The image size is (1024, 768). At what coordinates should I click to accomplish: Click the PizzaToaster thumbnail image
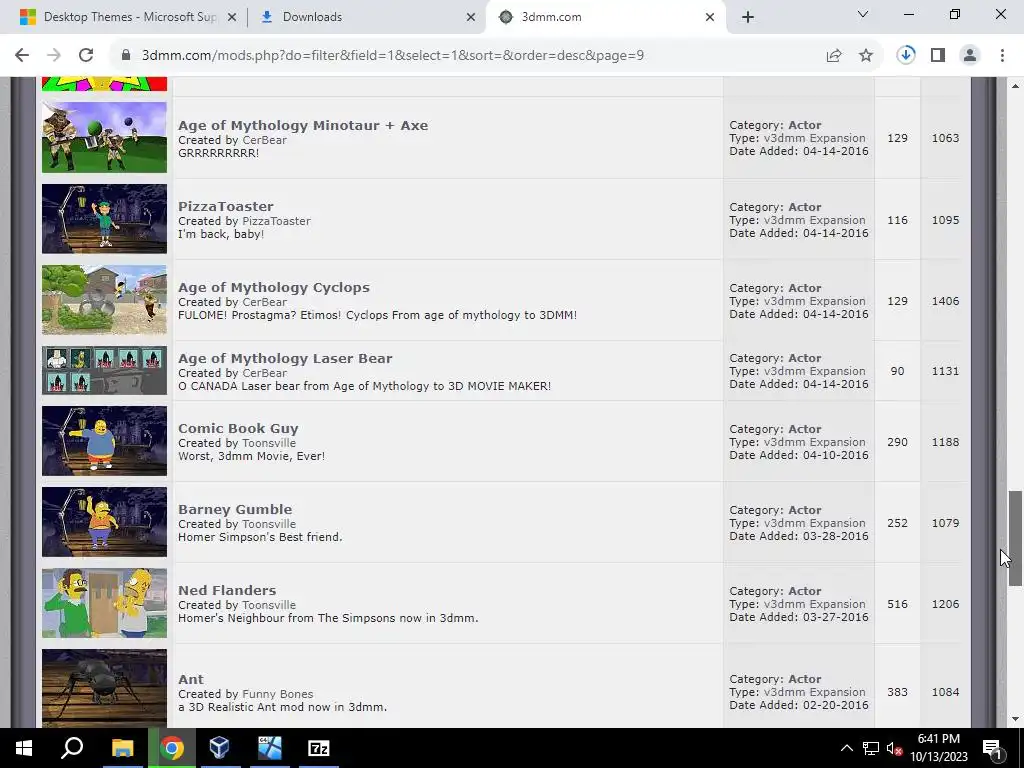(x=104, y=219)
